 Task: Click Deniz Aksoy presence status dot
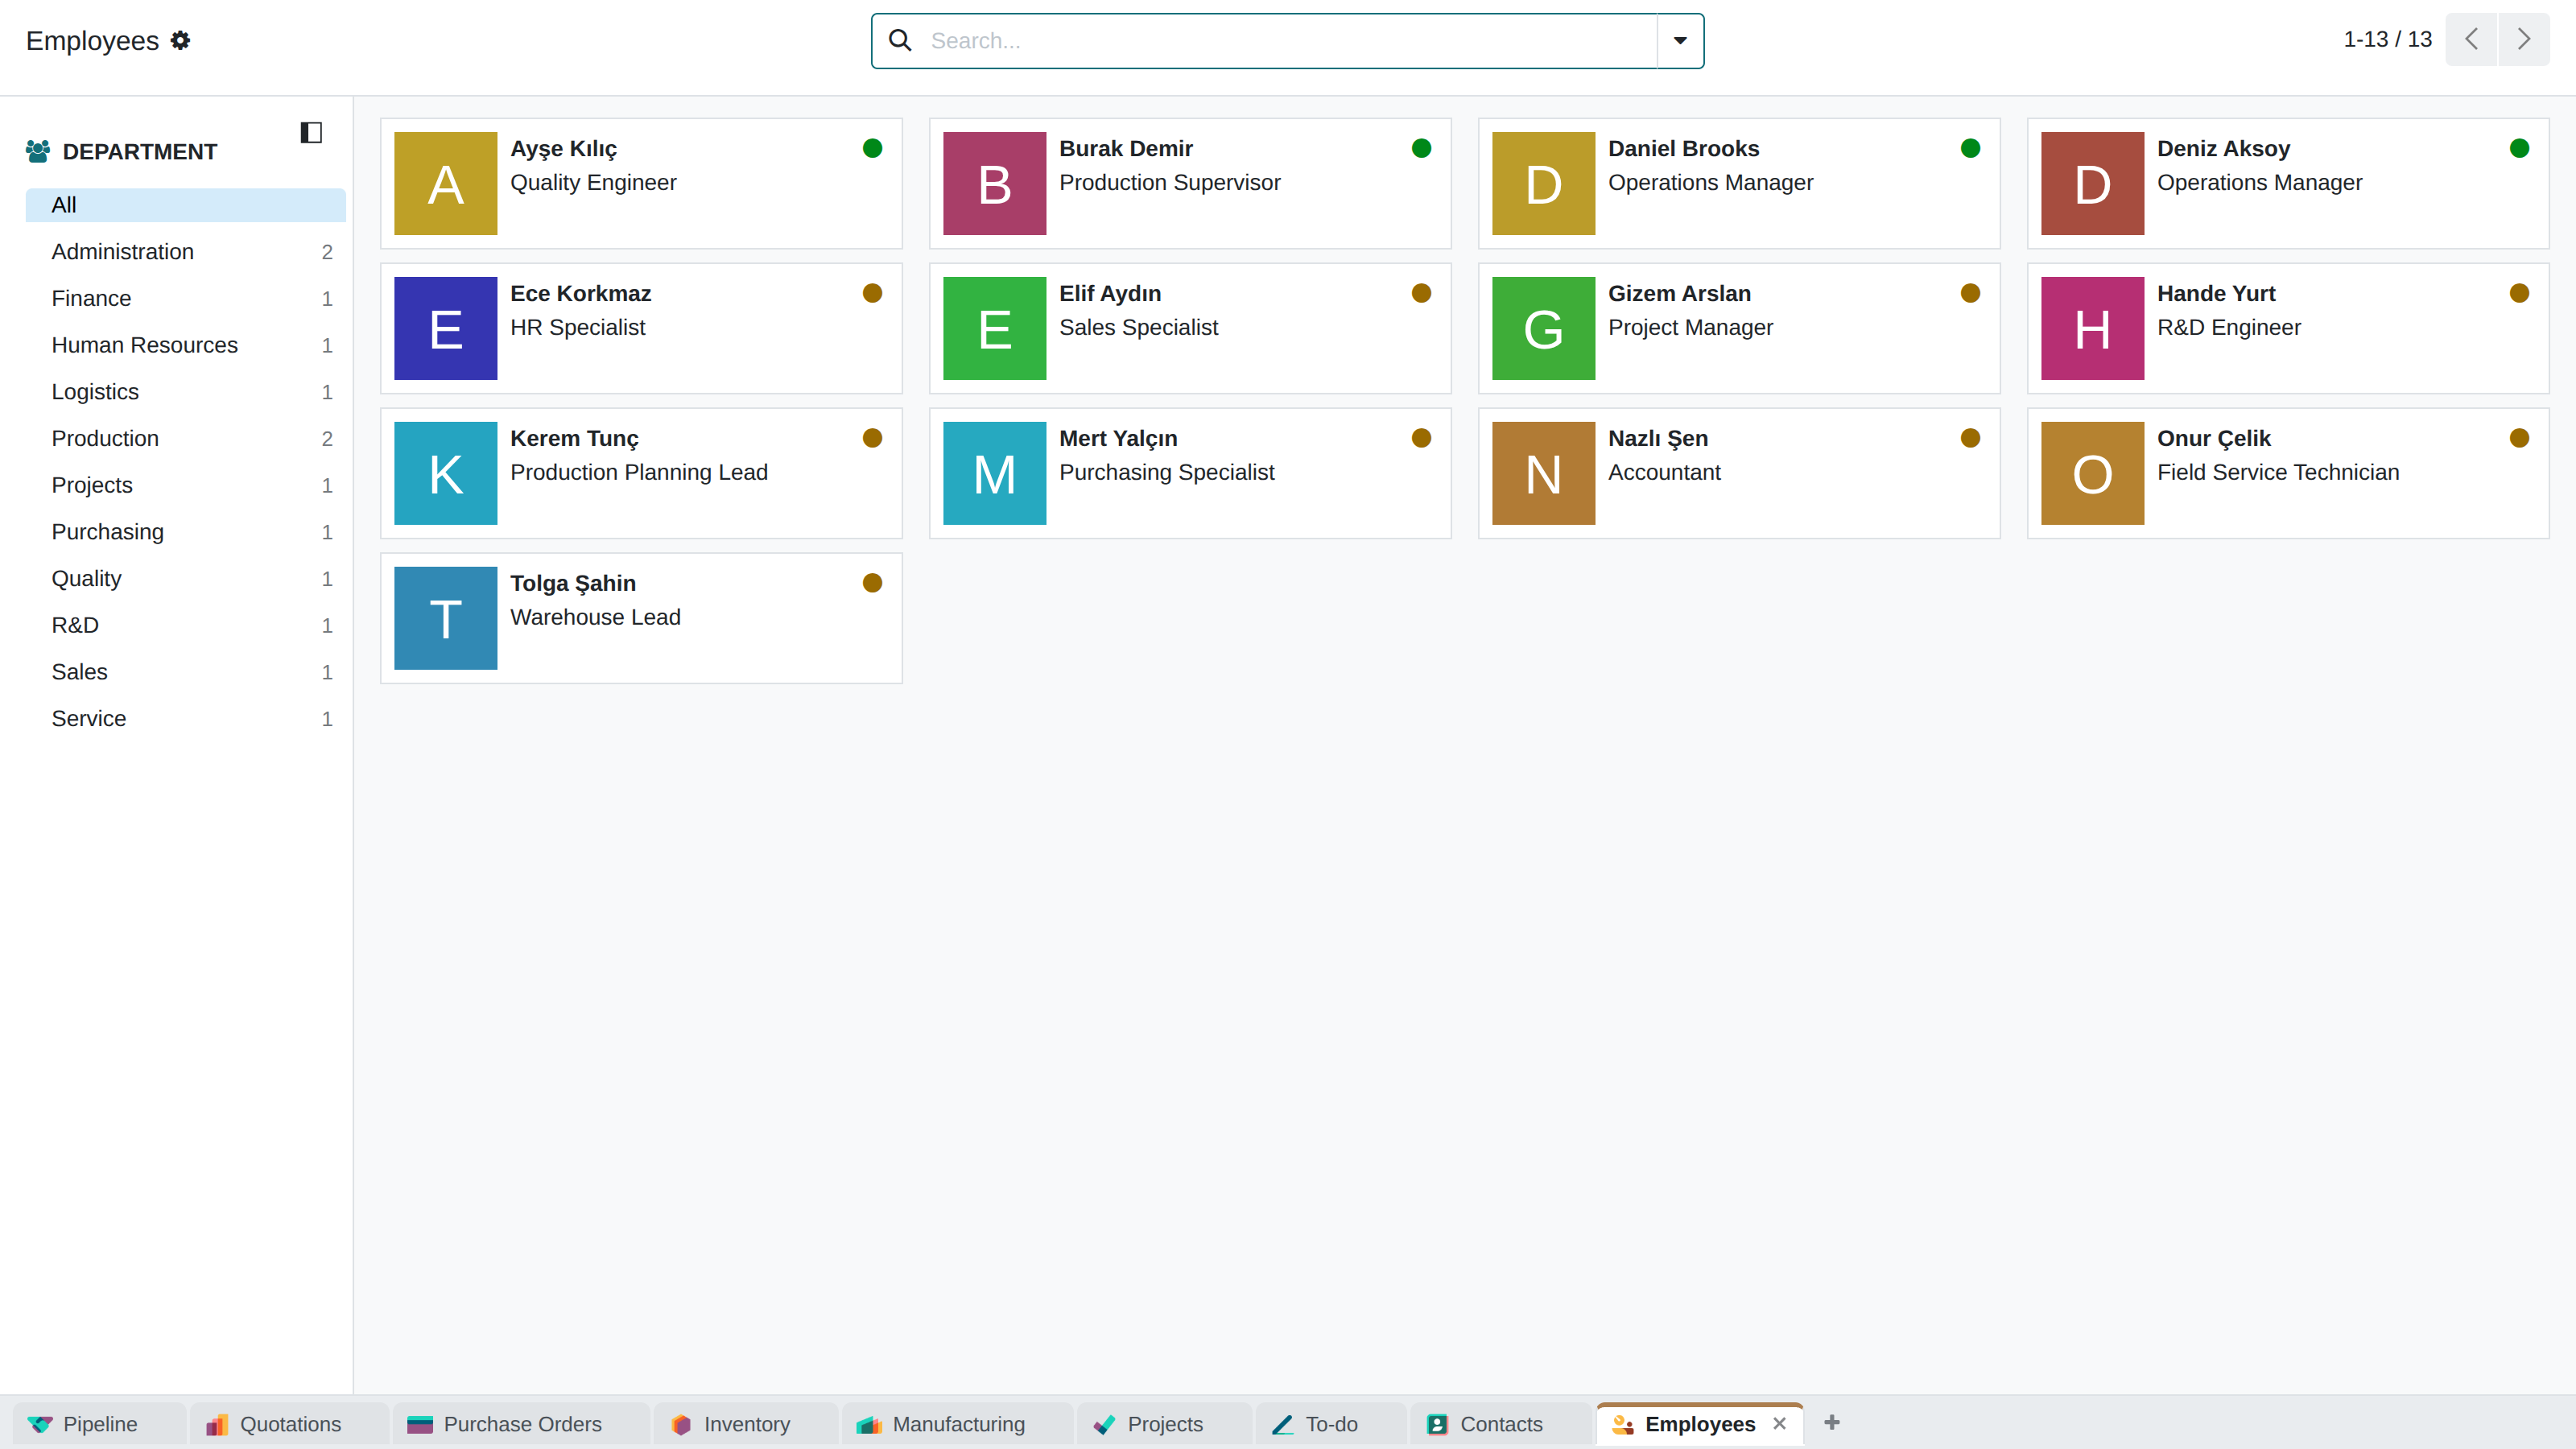(x=2519, y=148)
